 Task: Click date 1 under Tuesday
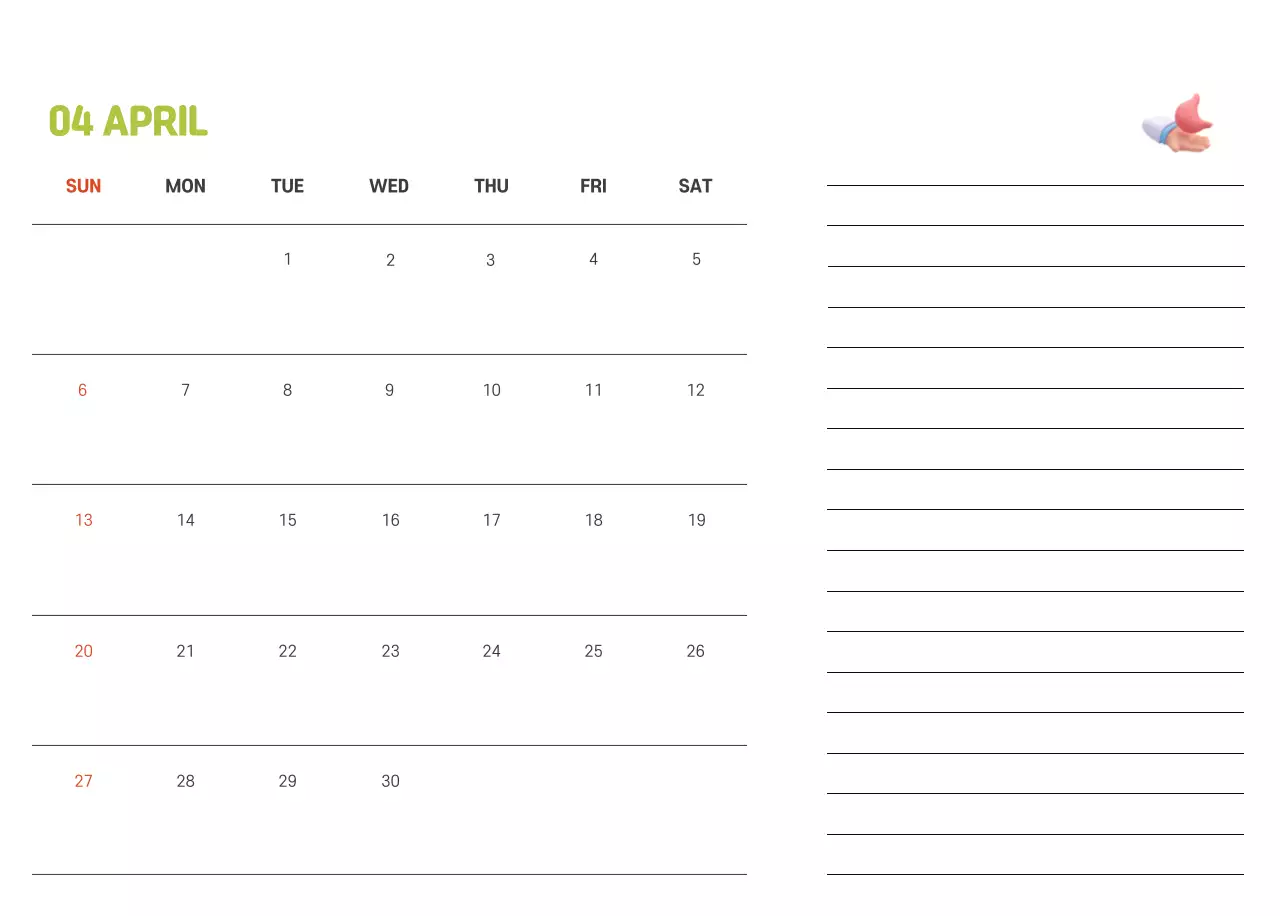[x=287, y=259]
